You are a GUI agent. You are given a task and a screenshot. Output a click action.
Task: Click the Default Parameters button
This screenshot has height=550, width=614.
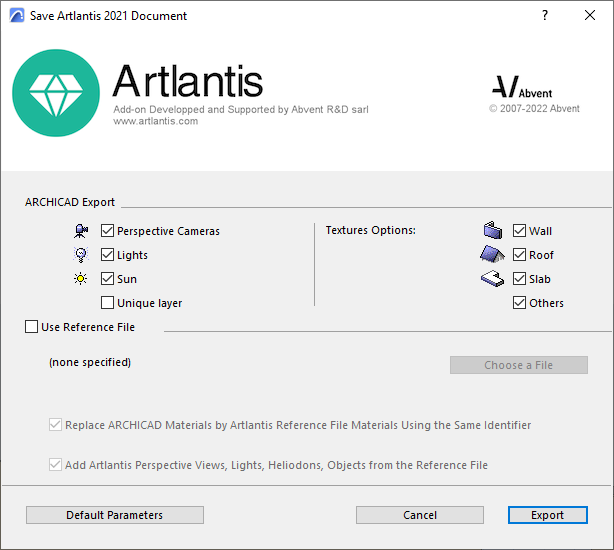click(x=115, y=515)
